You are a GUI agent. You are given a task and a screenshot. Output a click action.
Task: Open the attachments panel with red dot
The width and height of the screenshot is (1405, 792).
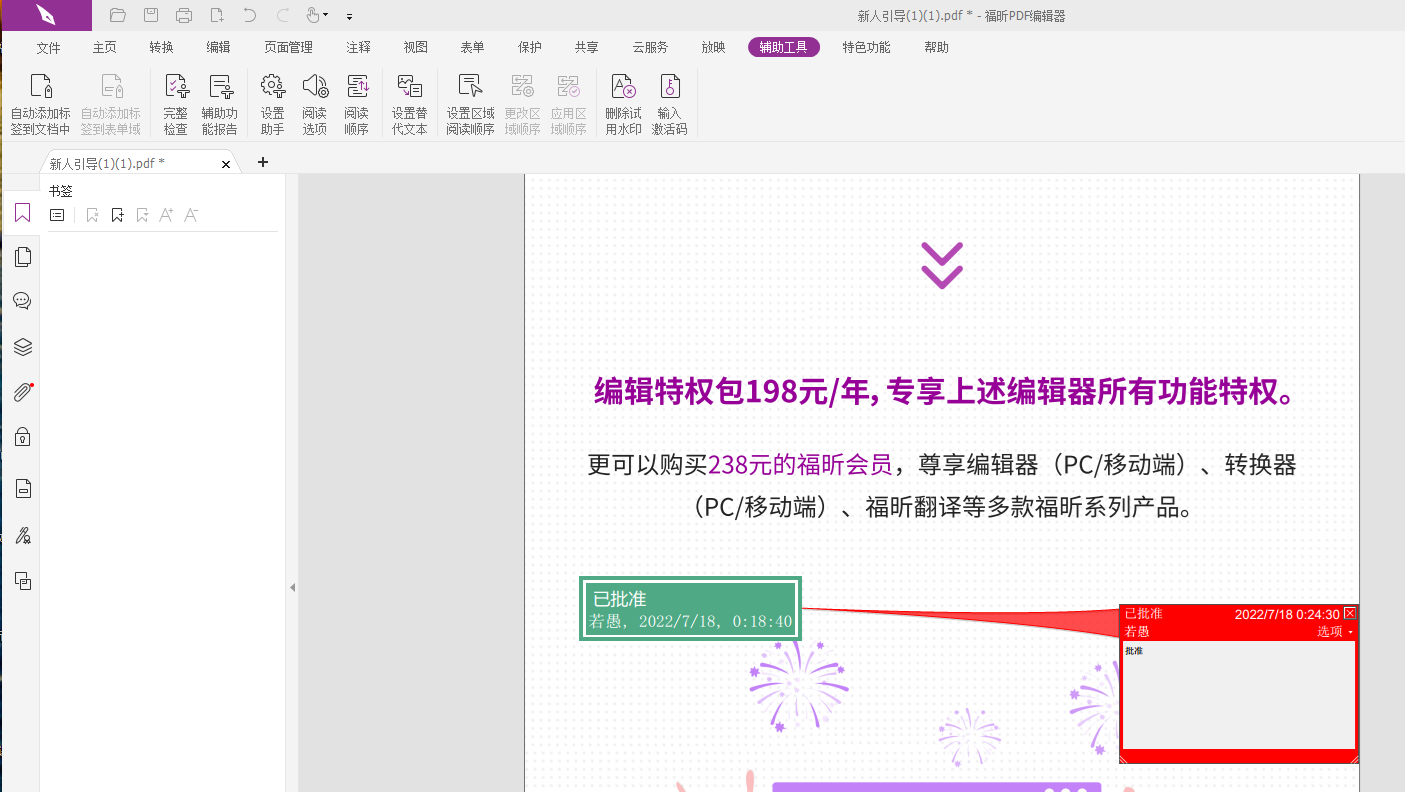click(x=22, y=391)
